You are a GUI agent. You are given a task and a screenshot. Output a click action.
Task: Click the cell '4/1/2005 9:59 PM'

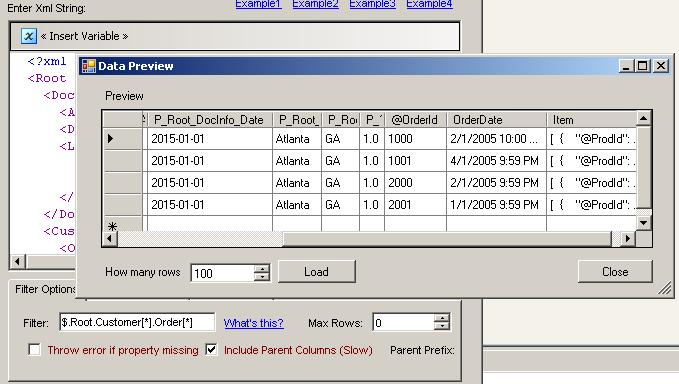[496, 161]
